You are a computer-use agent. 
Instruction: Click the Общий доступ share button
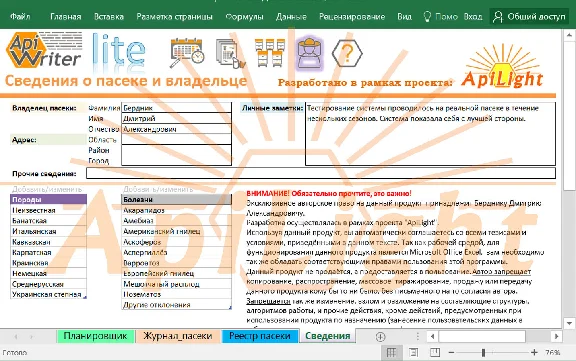click(530, 17)
